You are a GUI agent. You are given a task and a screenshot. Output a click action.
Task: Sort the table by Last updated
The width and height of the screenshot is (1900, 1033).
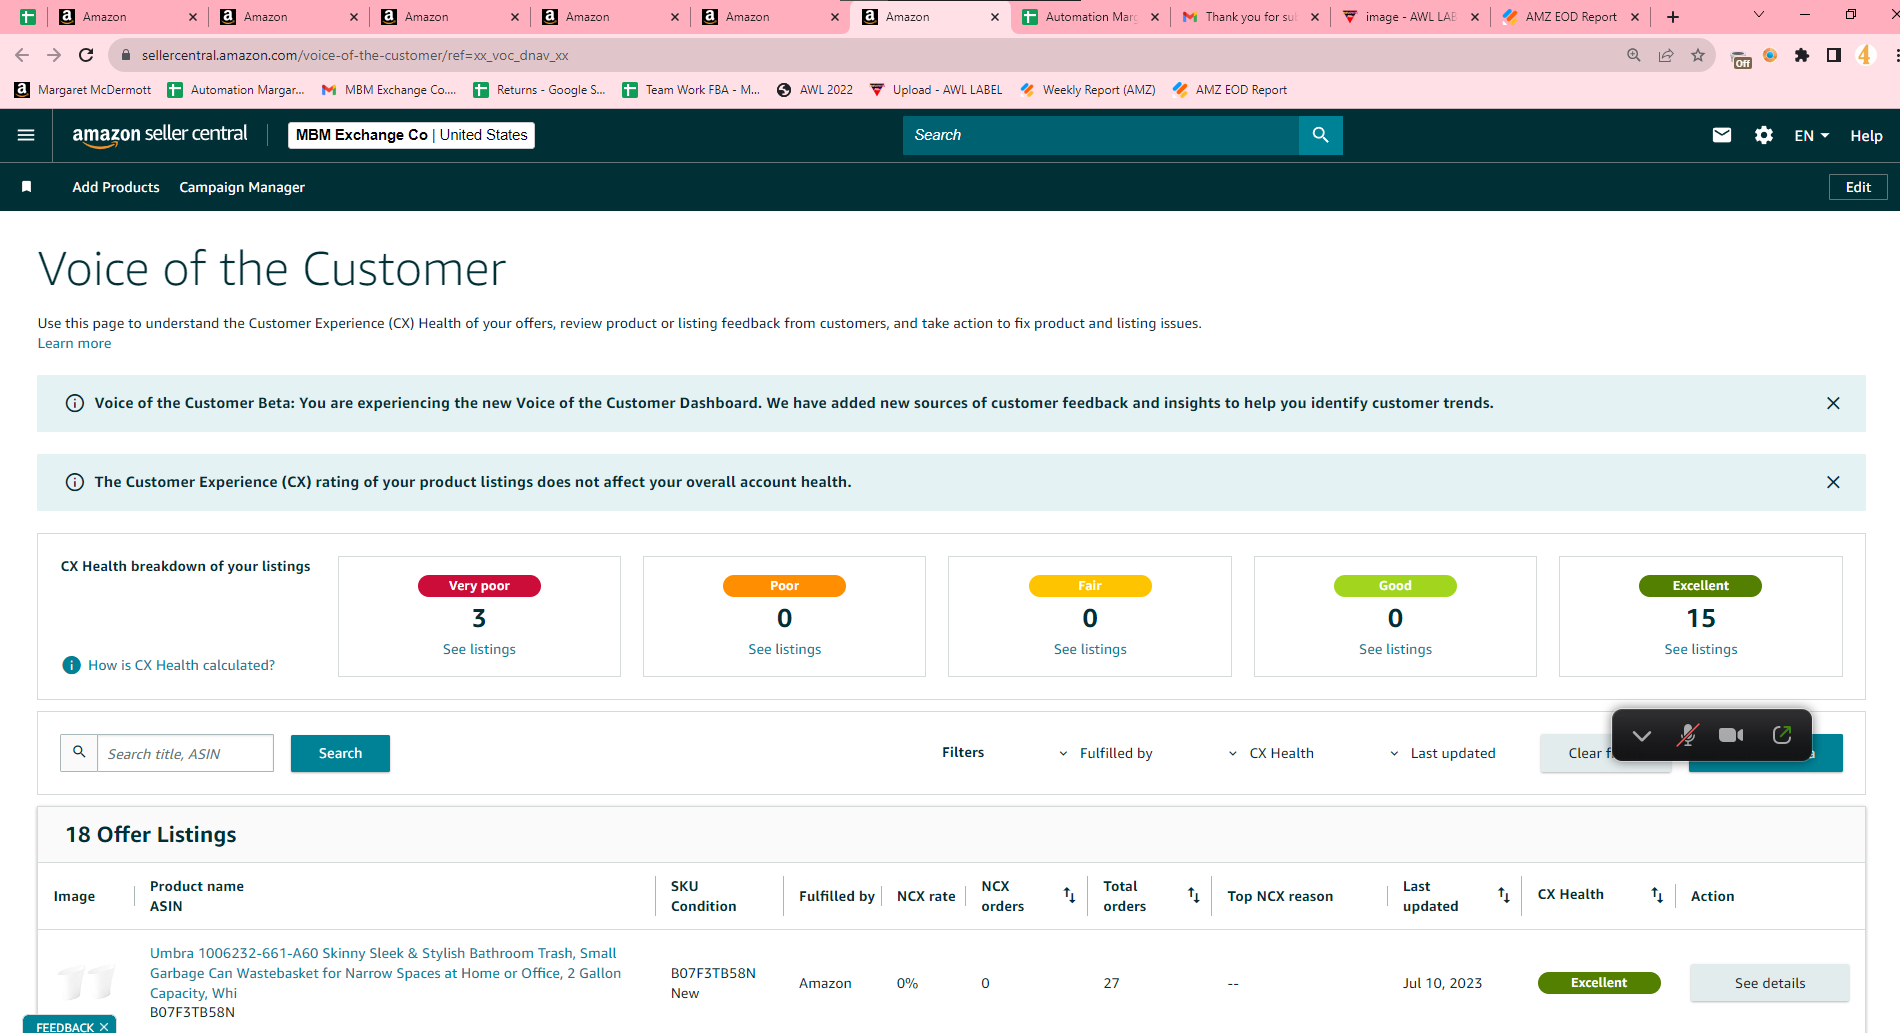pos(1503,895)
